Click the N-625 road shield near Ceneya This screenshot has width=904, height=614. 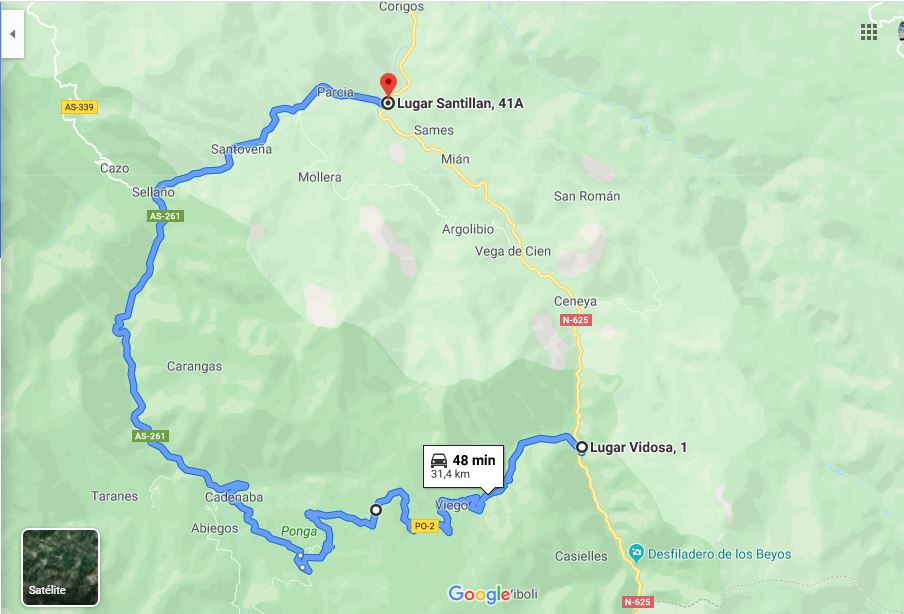[x=575, y=320]
